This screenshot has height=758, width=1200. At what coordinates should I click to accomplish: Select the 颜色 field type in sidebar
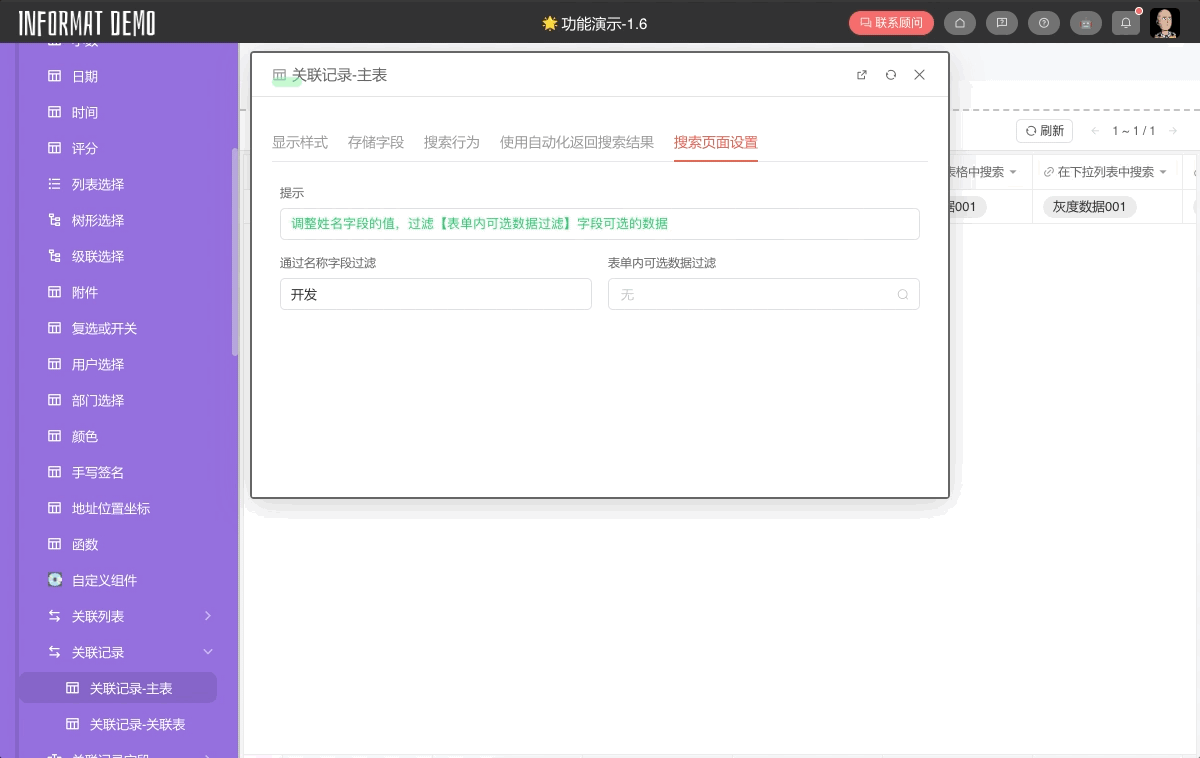(x=85, y=436)
